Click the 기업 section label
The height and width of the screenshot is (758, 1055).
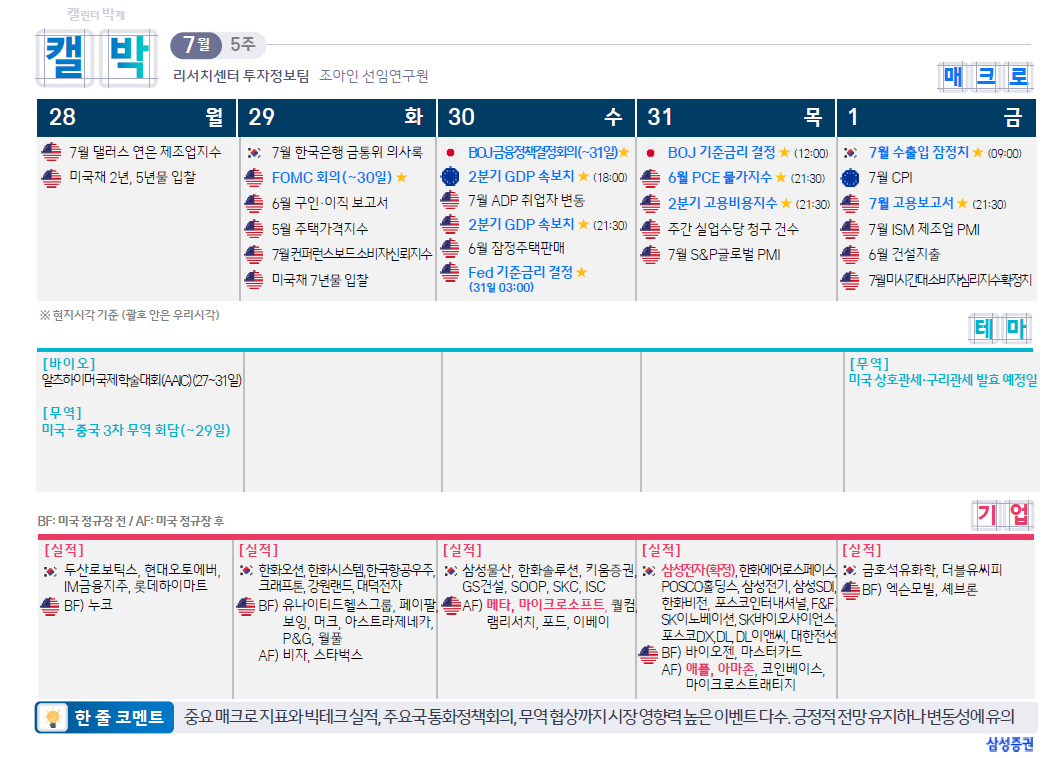1003,516
